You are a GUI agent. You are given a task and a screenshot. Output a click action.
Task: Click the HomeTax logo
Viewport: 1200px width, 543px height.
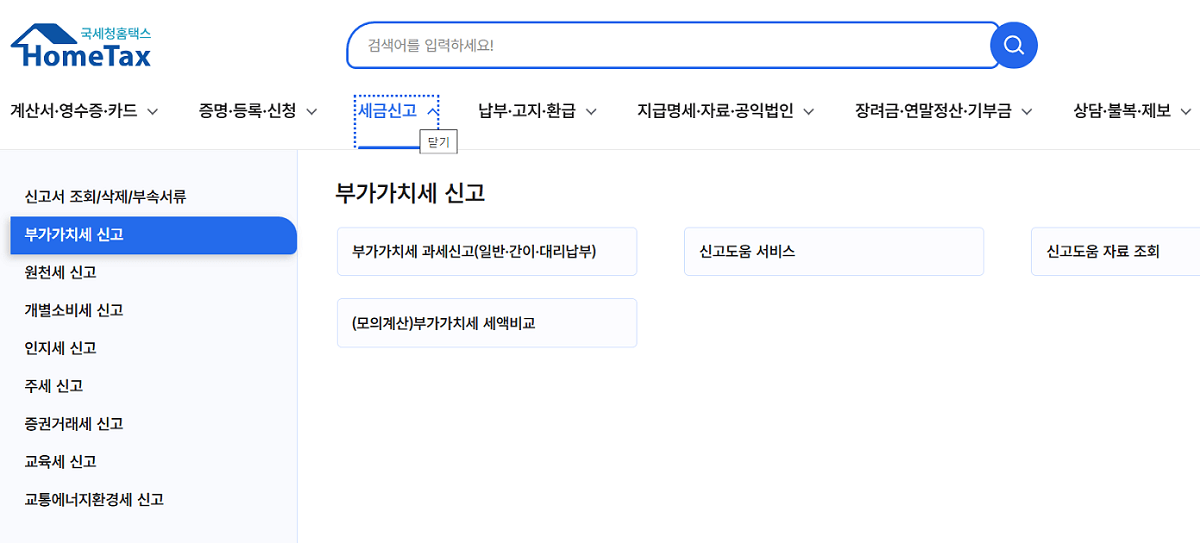coord(81,46)
